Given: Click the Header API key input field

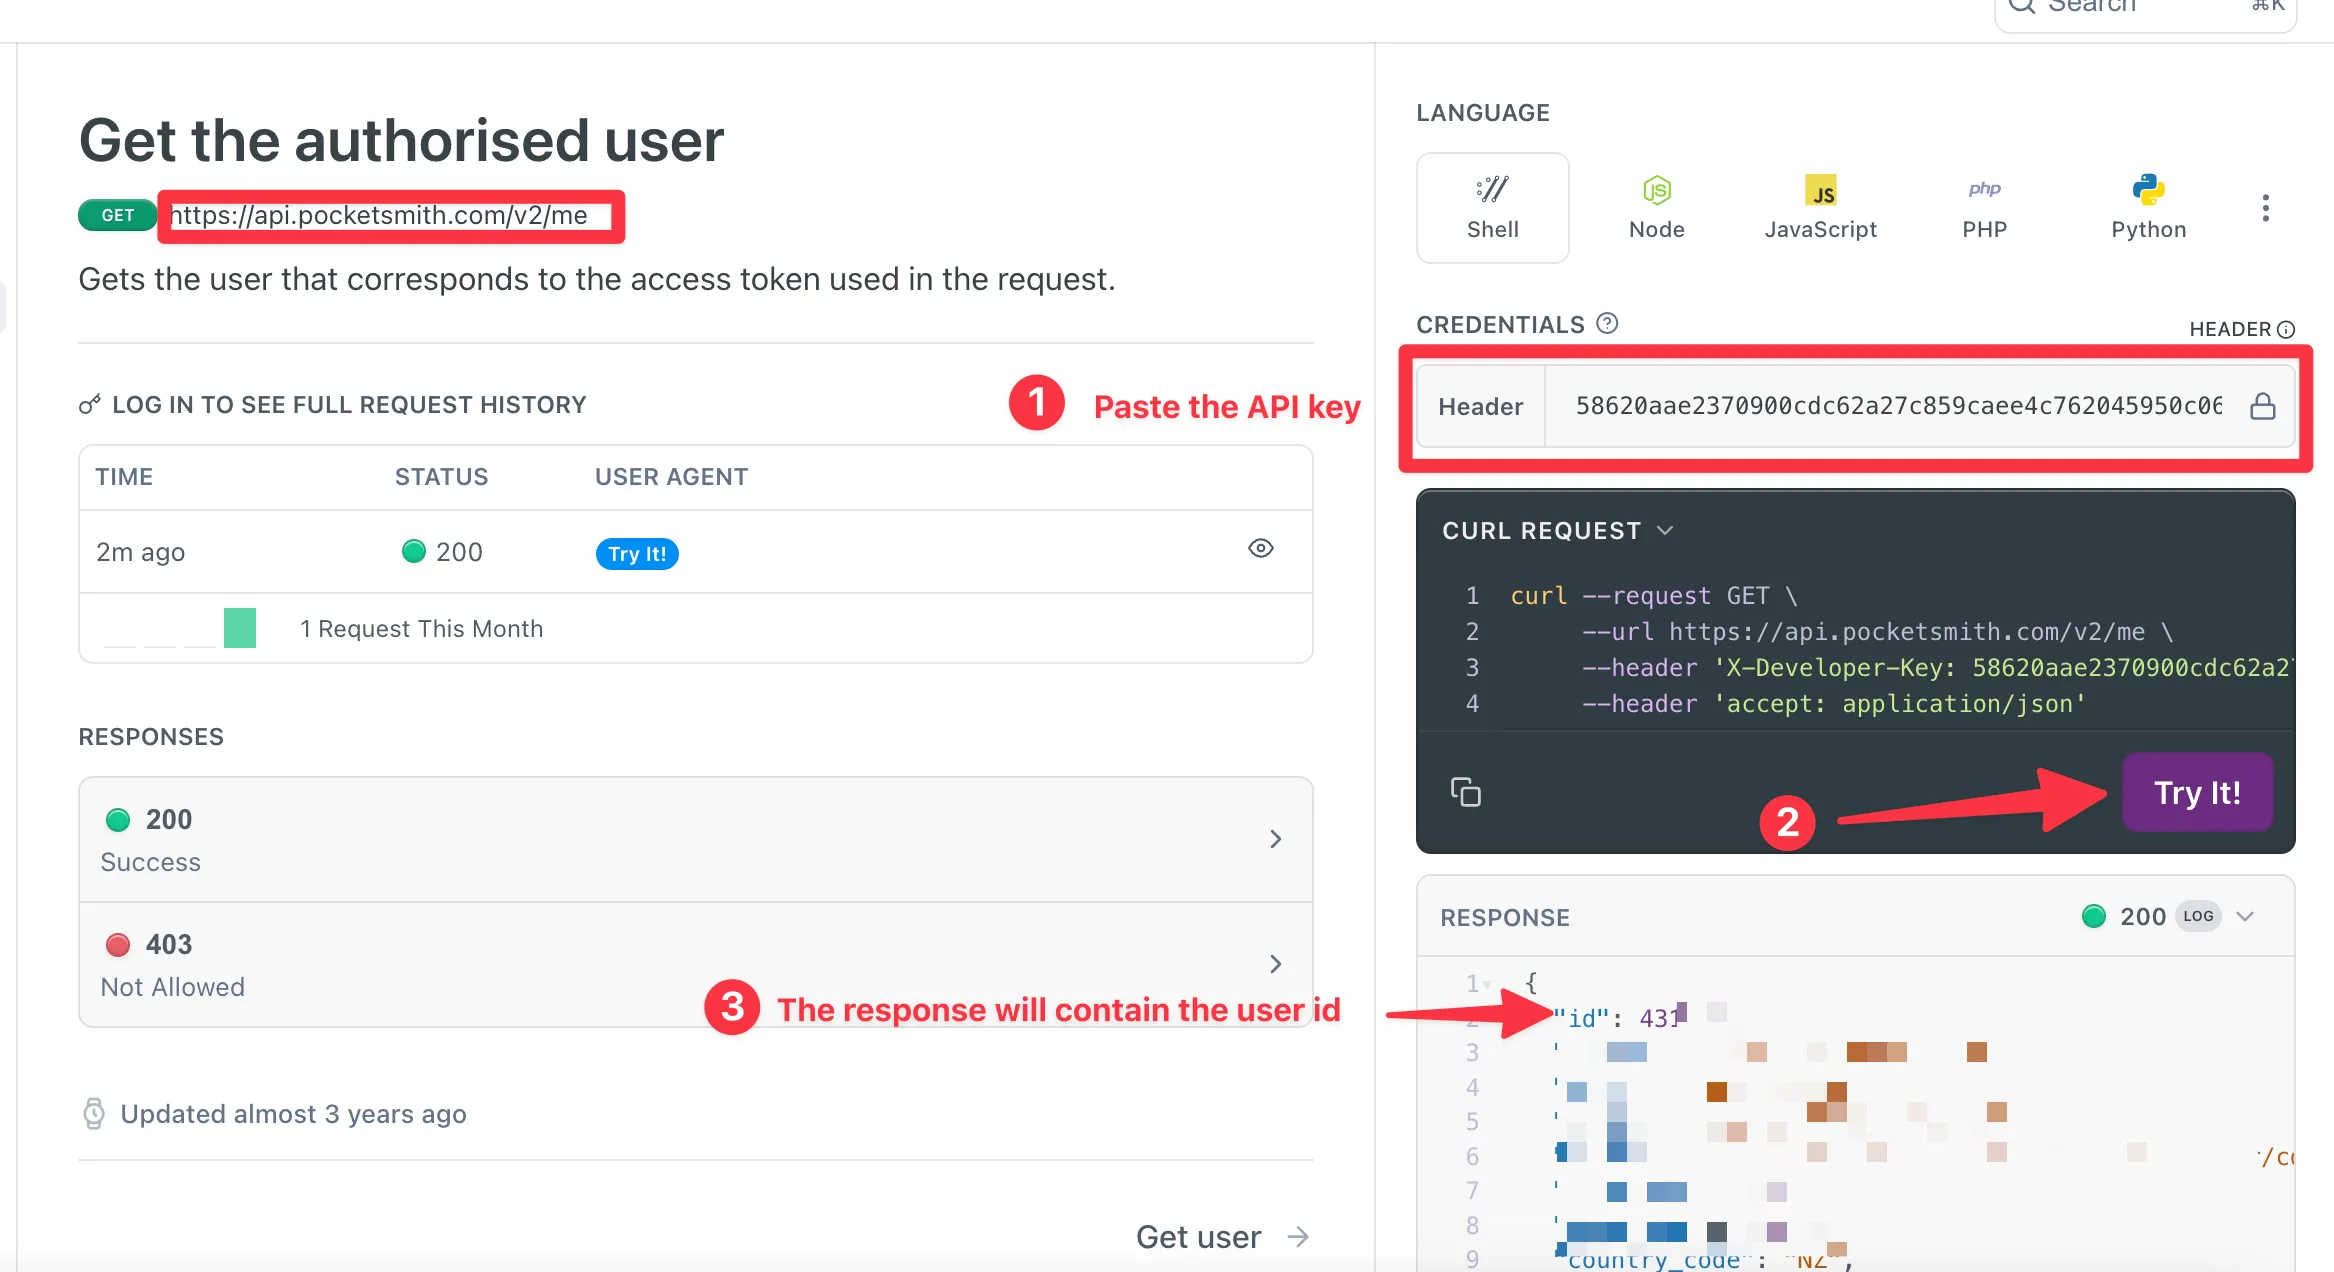Looking at the screenshot, I should click(x=1898, y=406).
